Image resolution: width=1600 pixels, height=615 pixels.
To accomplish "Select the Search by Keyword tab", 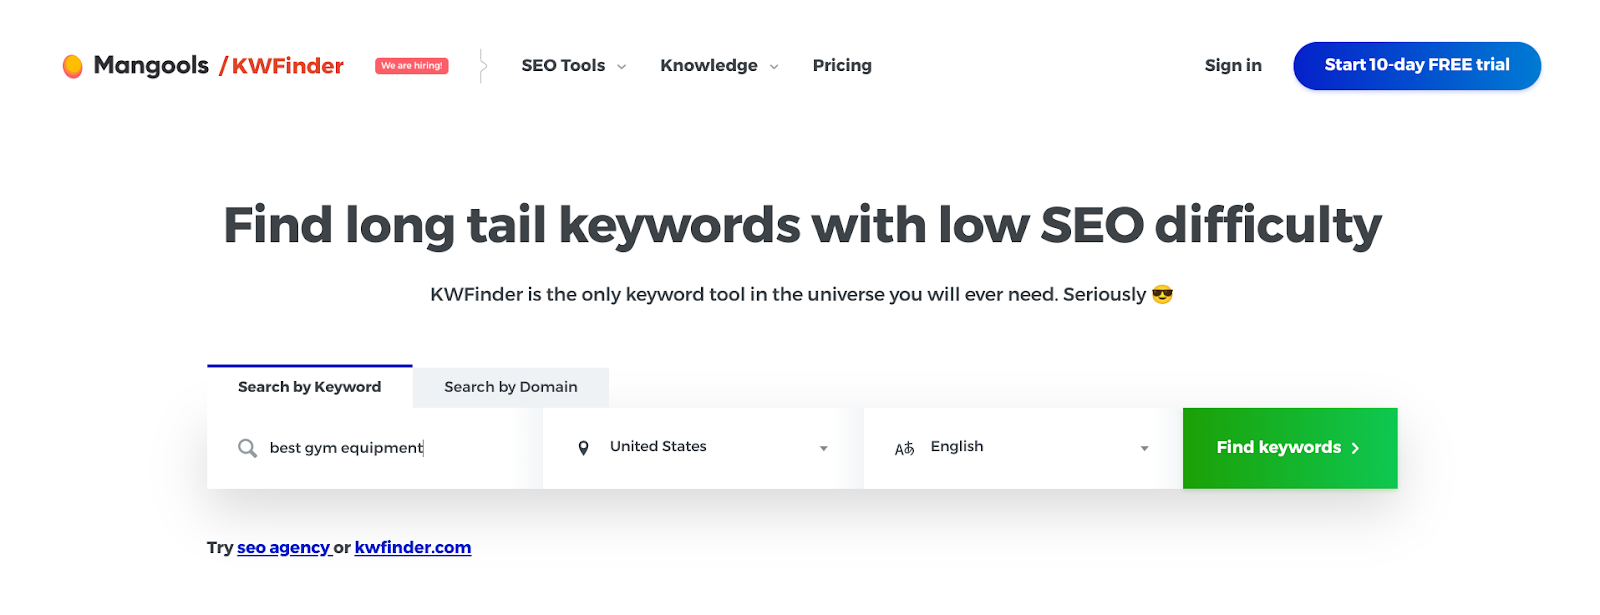I will [x=310, y=387].
